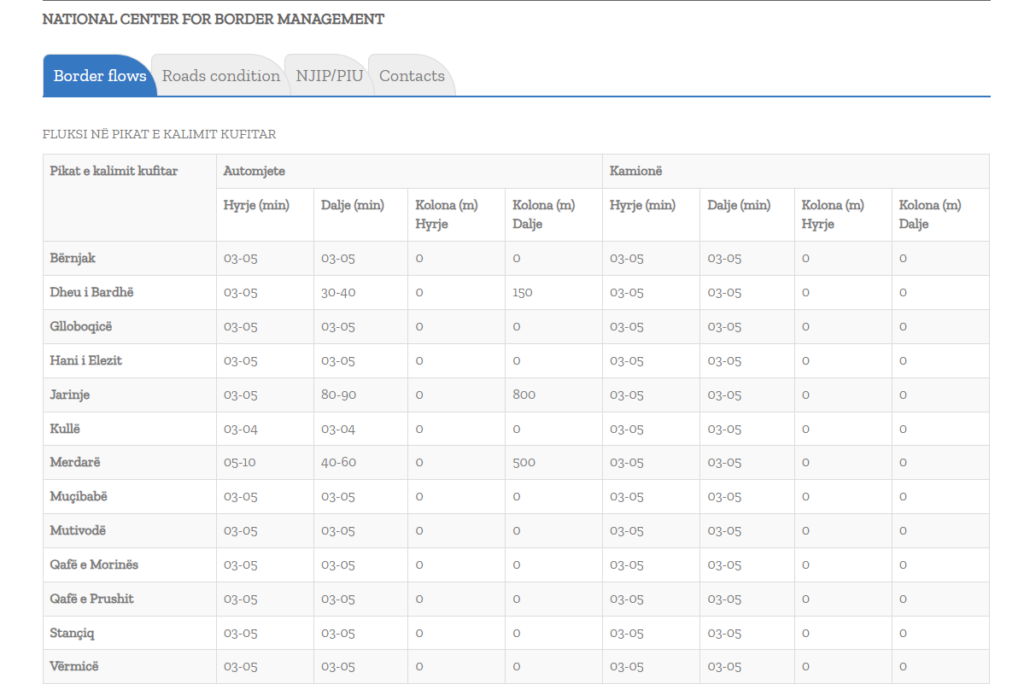This screenshot has width=1024, height=690.
Task: Open the Contacts tab
Action: coord(412,76)
